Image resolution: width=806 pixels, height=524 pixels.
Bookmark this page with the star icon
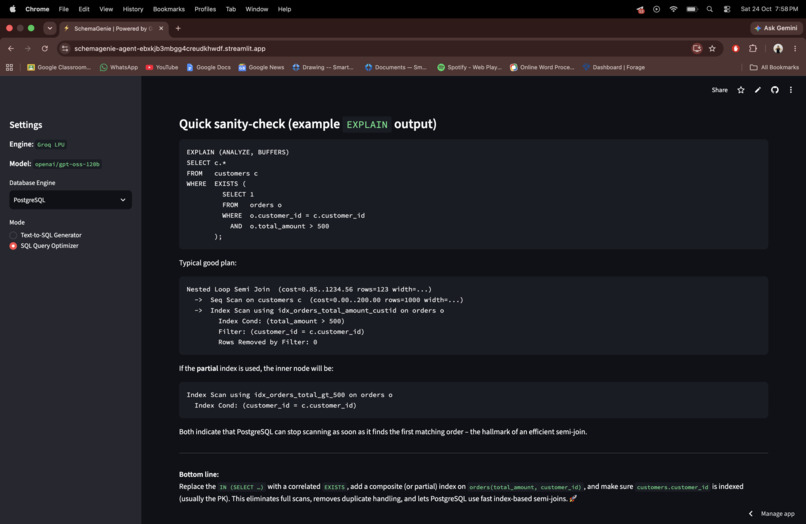[712, 48]
